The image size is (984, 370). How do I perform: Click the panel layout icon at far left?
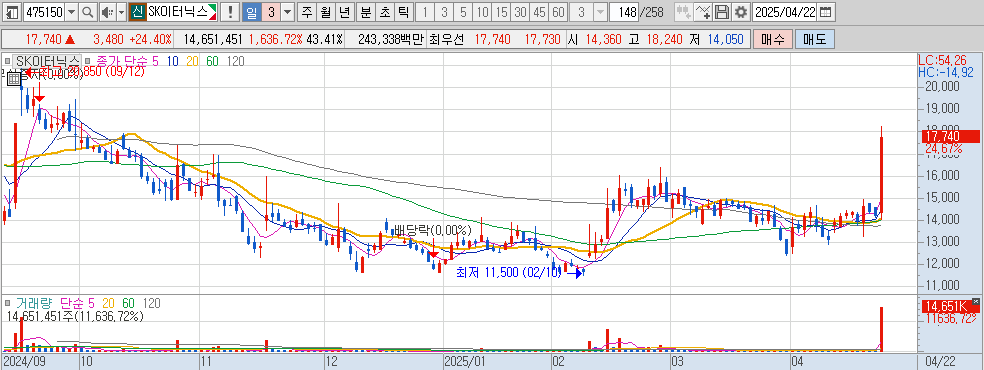point(12,11)
